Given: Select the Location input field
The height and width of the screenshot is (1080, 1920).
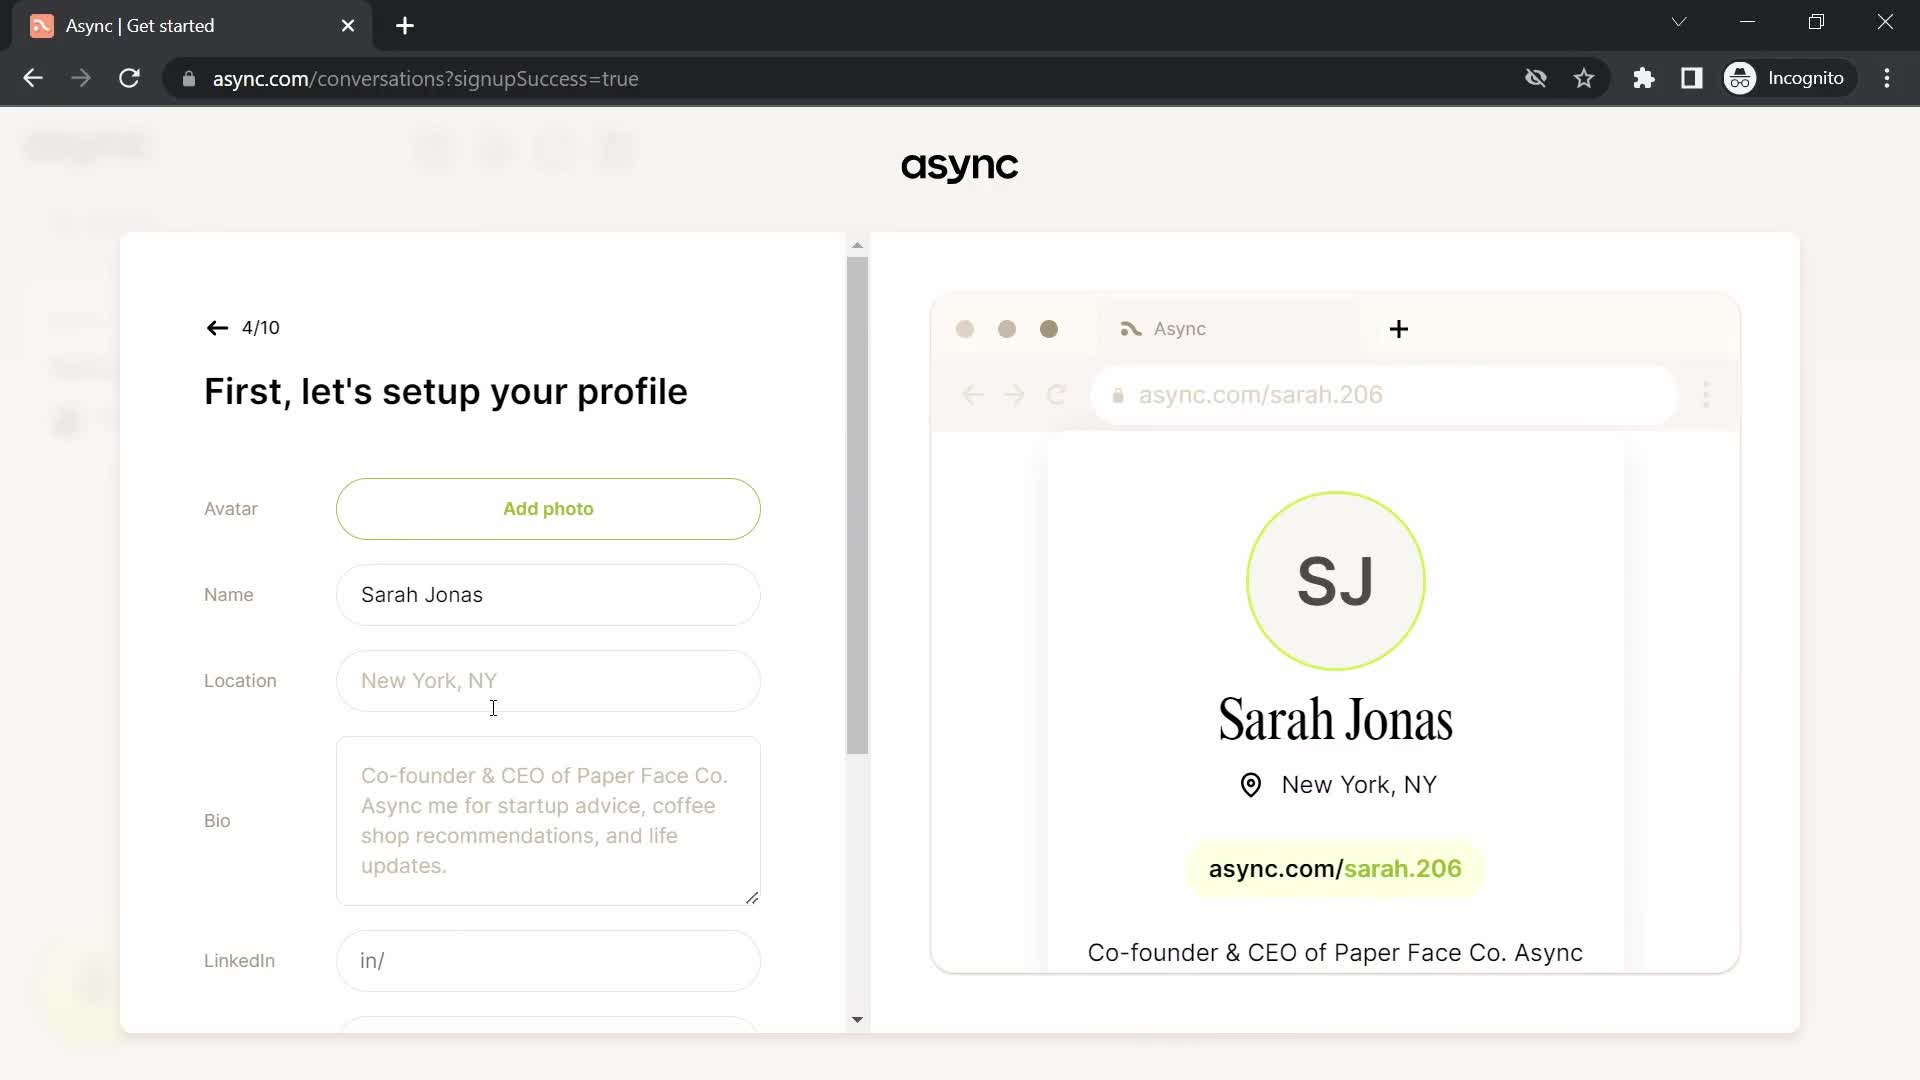Looking at the screenshot, I should click(550, 680).
